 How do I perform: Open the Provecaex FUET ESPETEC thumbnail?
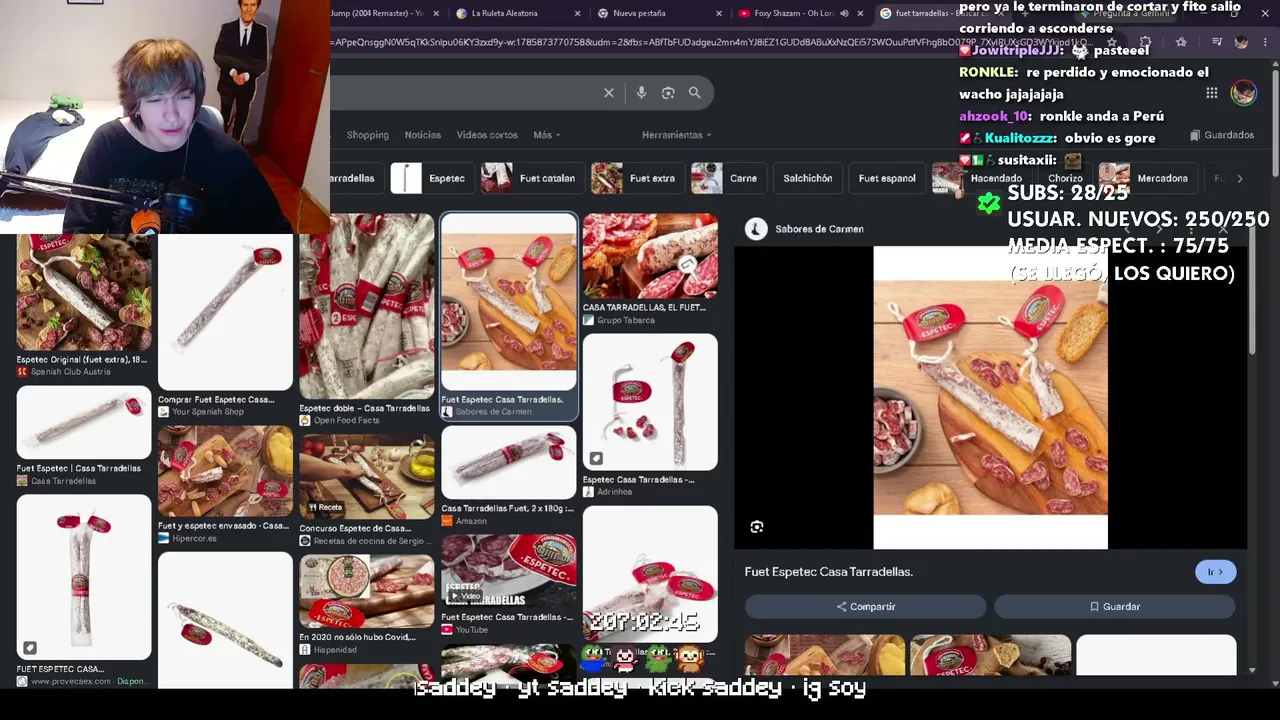click(x=84, y=577)
